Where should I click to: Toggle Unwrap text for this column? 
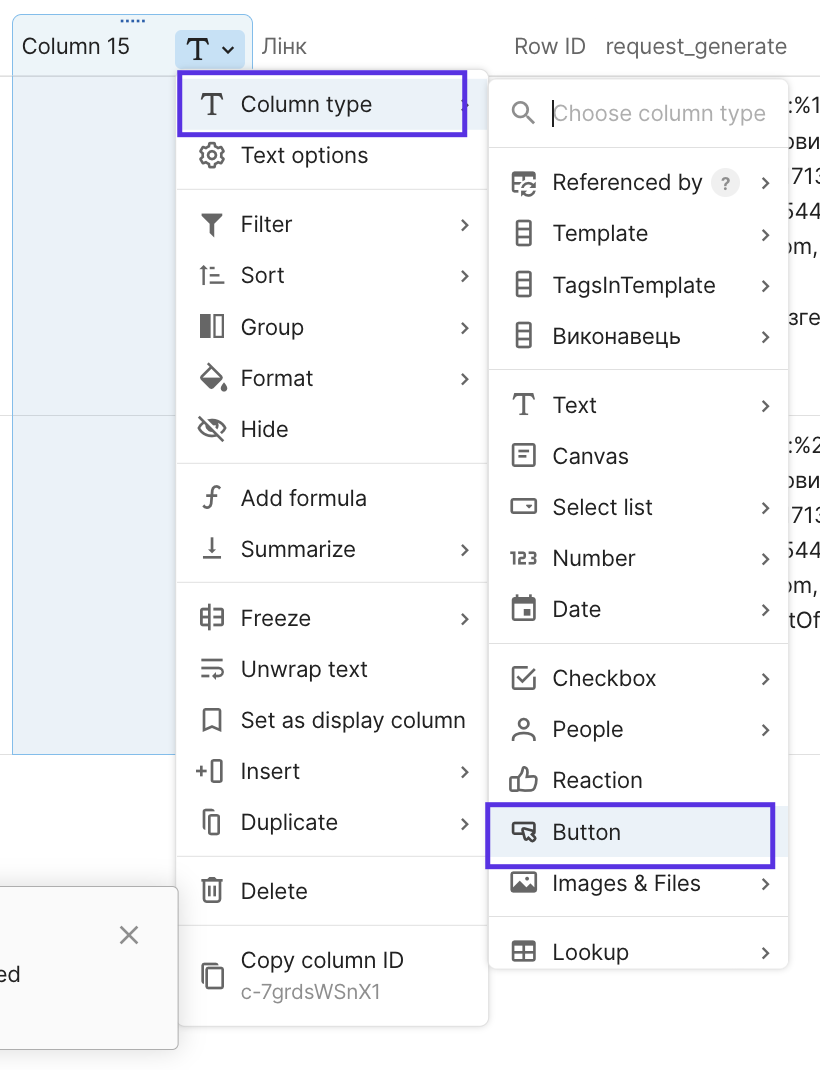[x=304, y=669]
